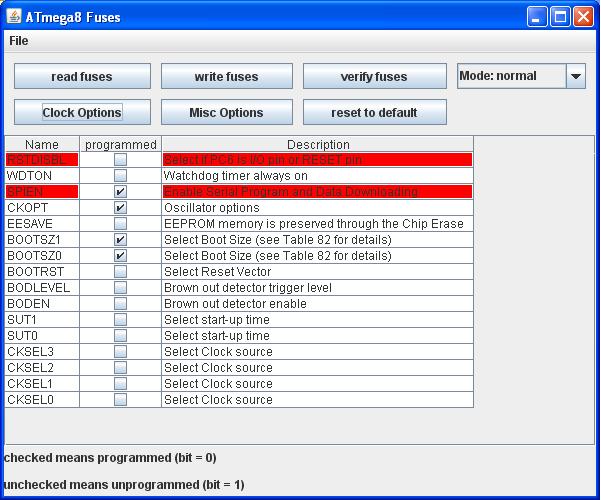
Task: Select the EESAVE name cell
Action: pyautogui.click(x=42, y=224)
